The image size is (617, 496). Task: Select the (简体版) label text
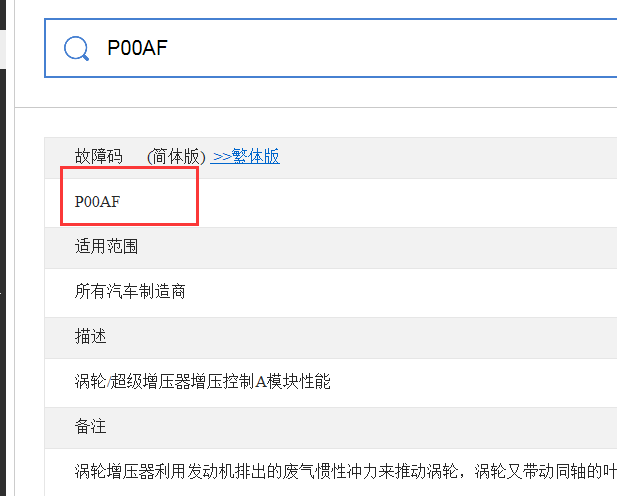(176, 157)
